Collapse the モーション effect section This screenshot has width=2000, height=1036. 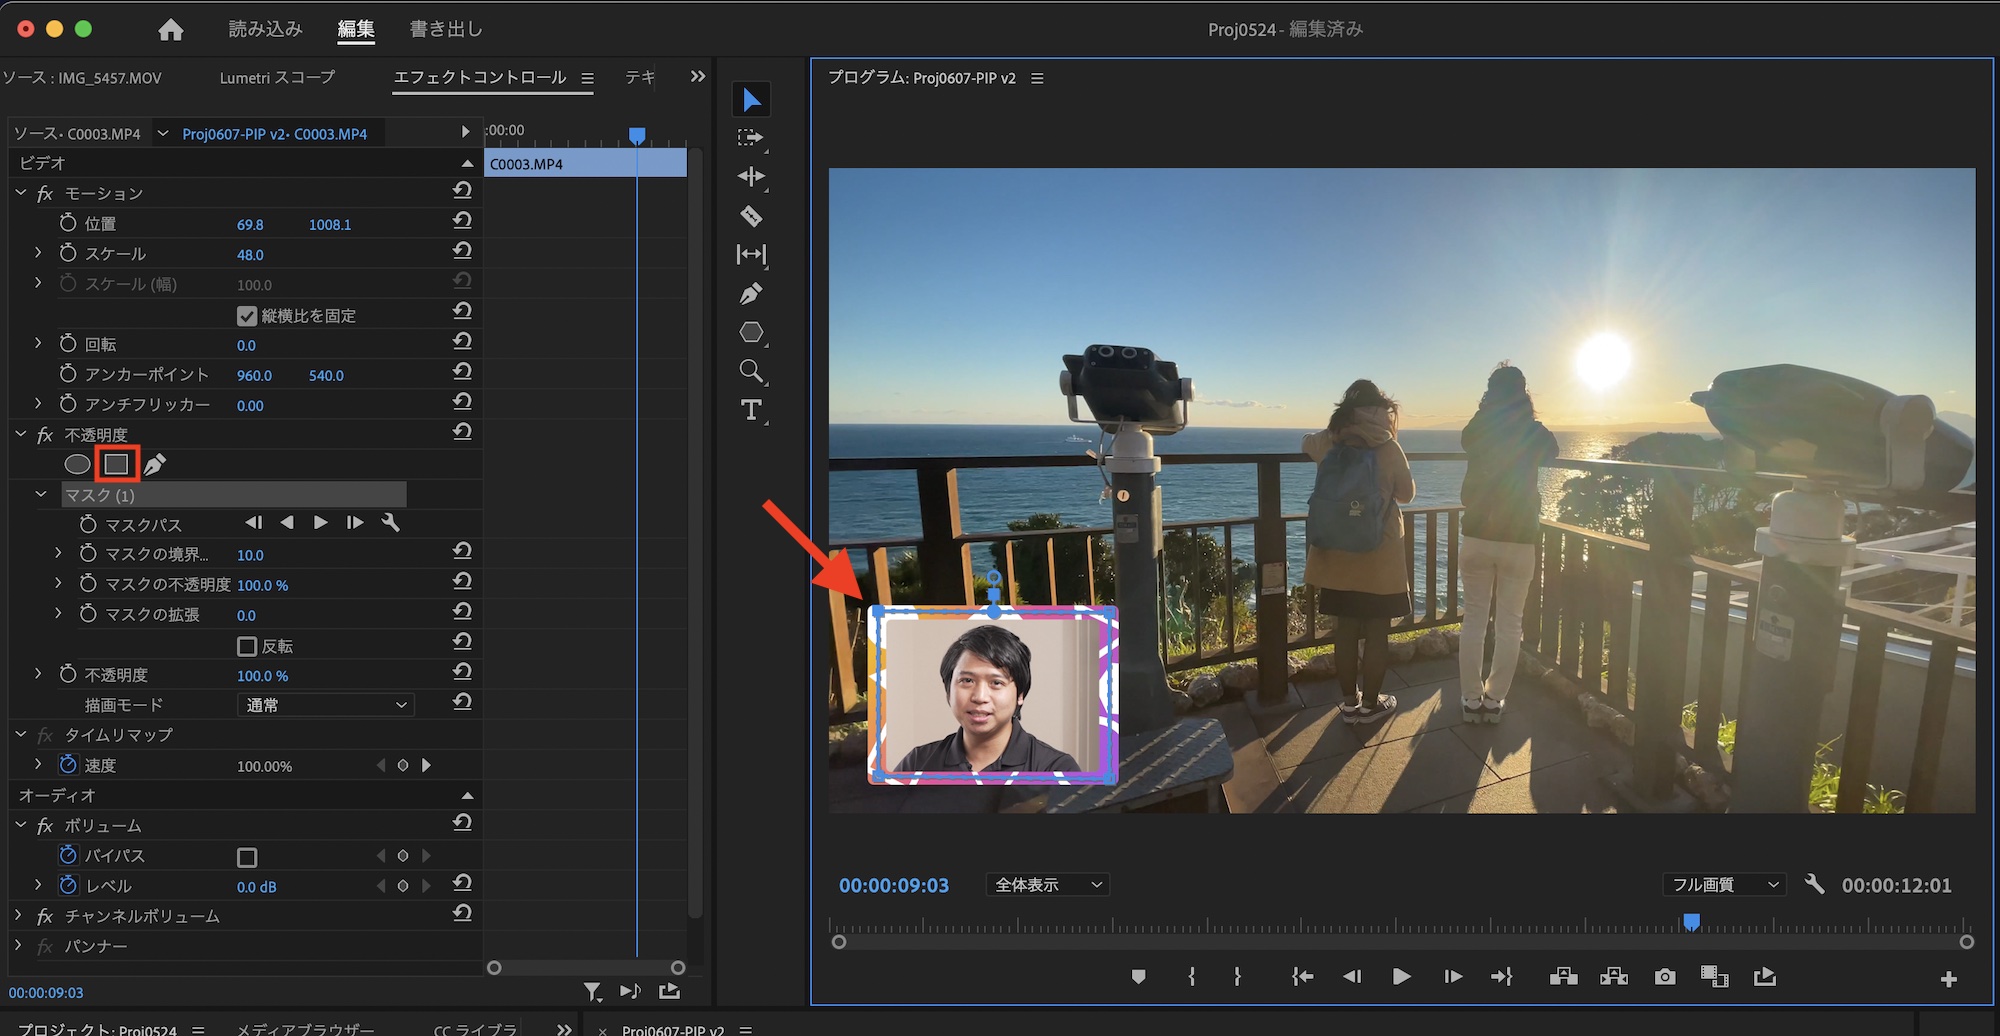21,193
